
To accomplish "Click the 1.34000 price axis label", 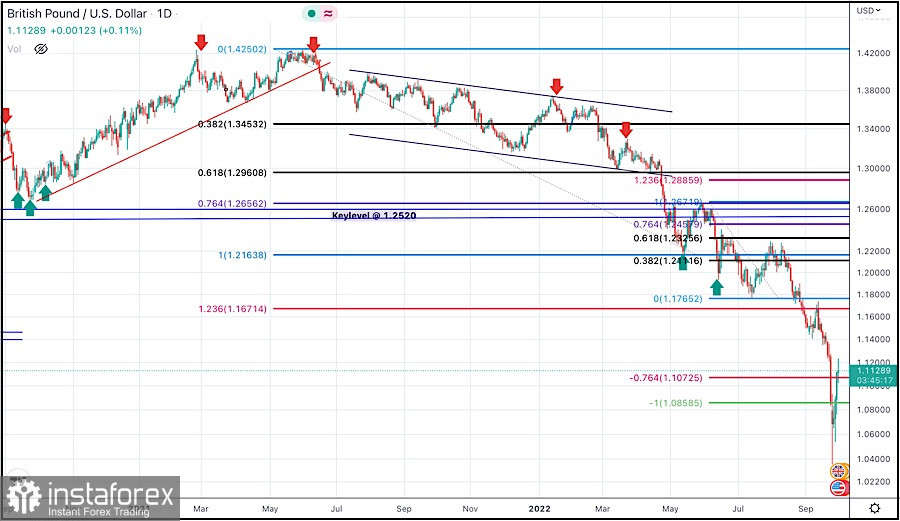I will click(873, 129).
